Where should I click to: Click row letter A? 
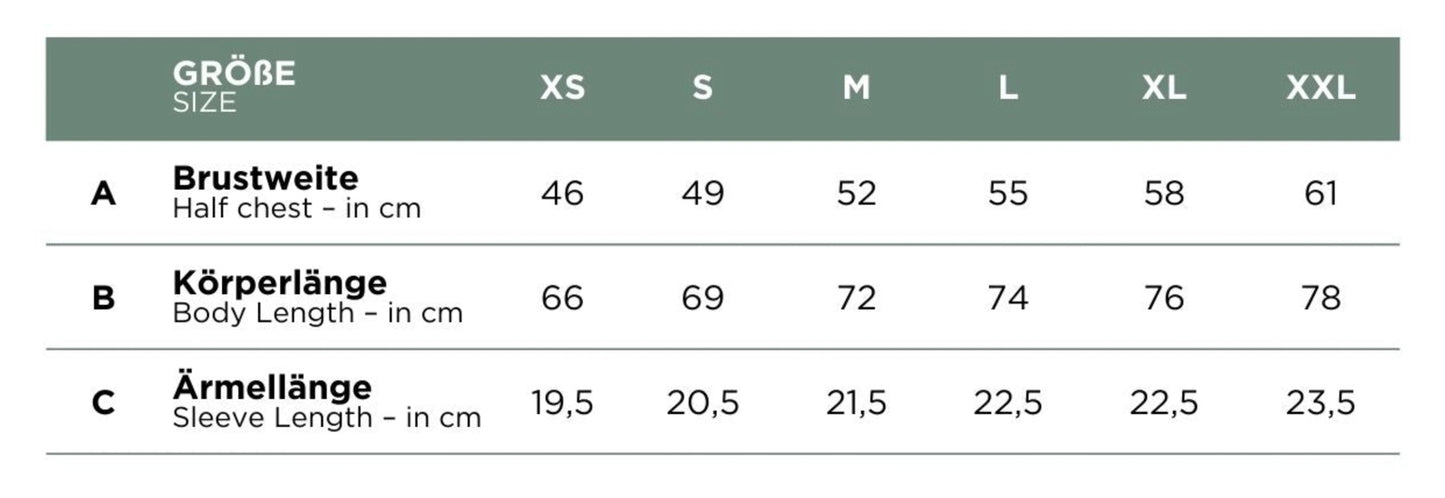[103, 194]
